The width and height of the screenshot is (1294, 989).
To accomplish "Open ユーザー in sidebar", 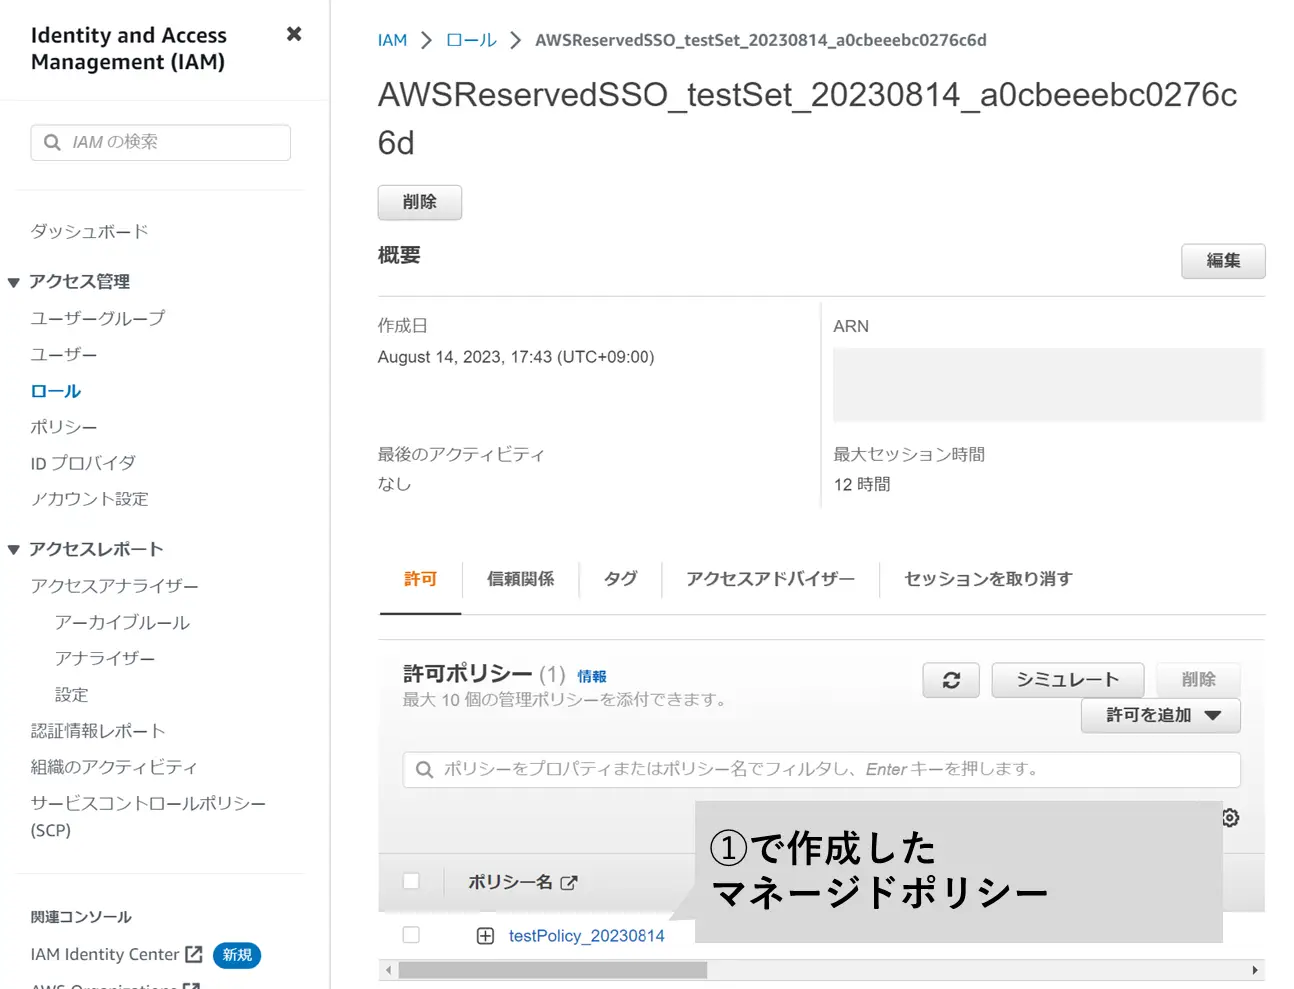I will coord(64,355).
